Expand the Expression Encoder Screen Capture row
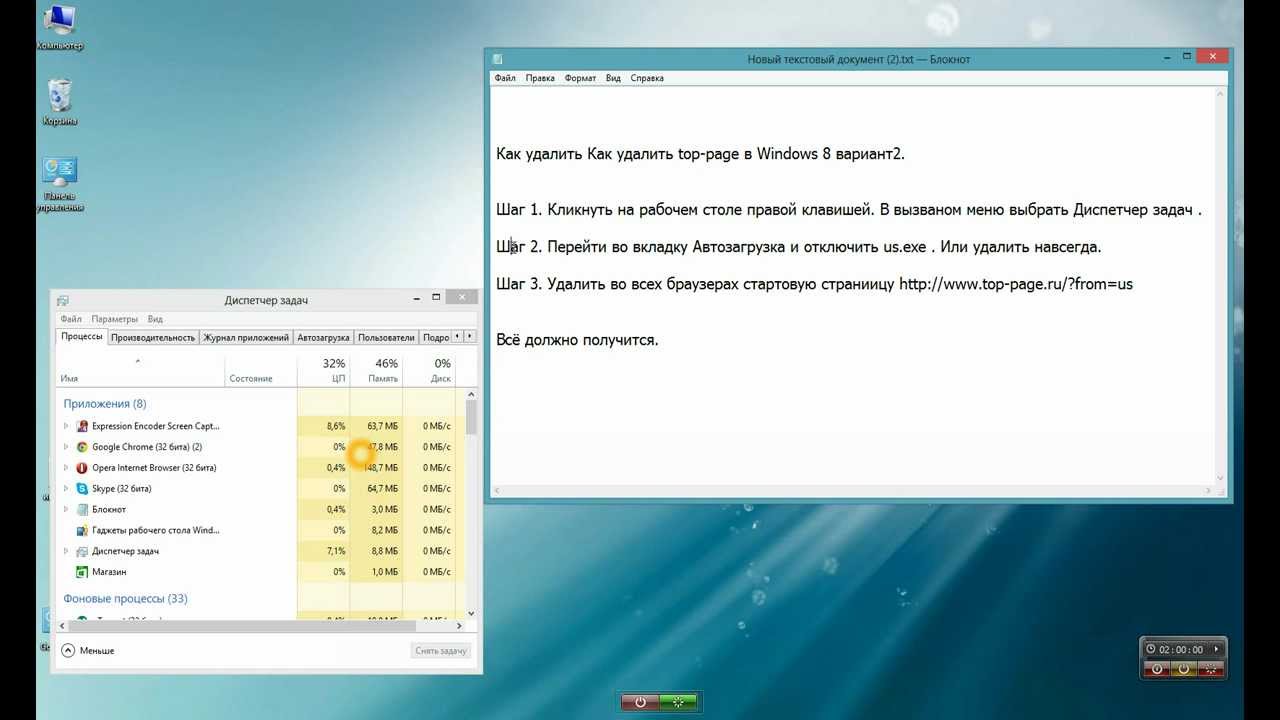The width and height of the screenshot is (1280, 720). 66,426
